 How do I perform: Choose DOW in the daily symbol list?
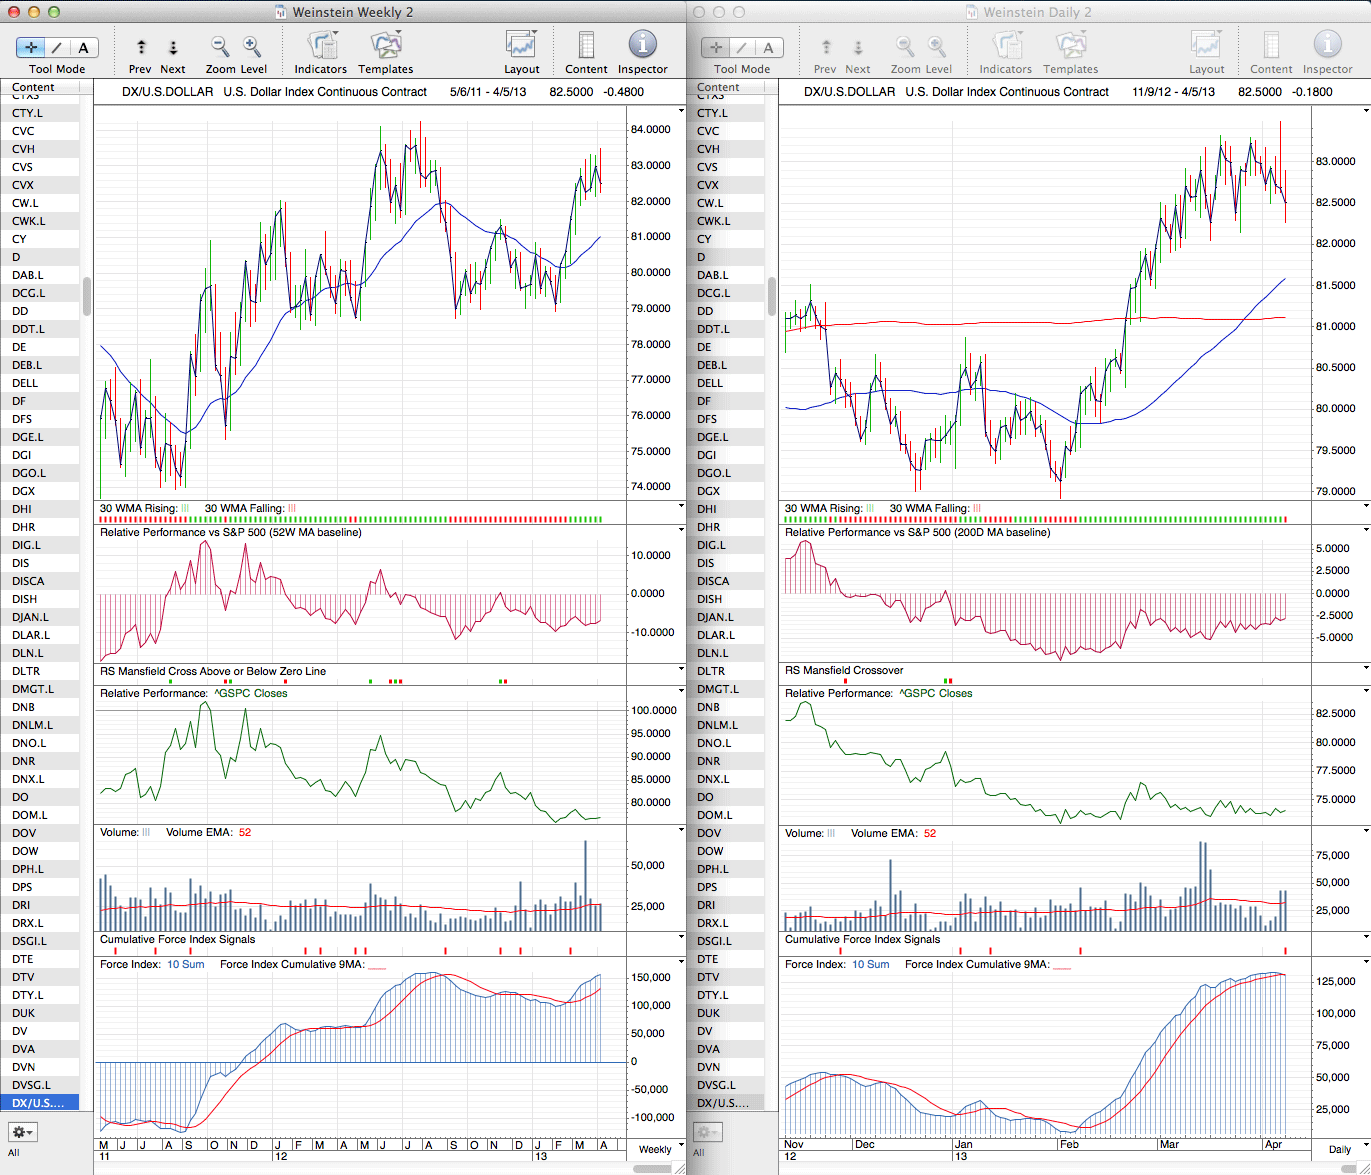(709, 851)
